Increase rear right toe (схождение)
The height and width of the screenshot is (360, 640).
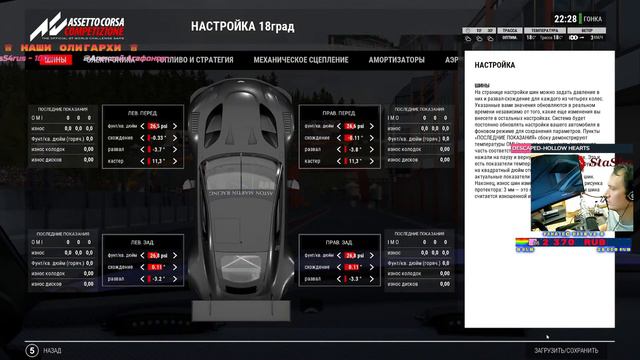[371, 267]
